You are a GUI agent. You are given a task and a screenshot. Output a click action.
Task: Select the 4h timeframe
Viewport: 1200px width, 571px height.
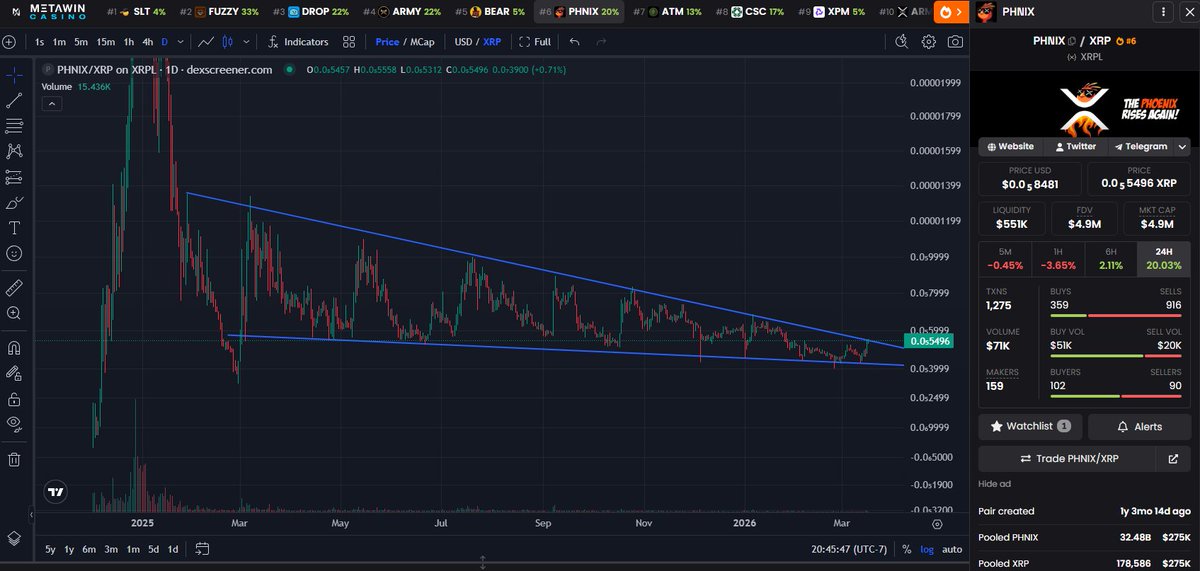tap(148, 42)
